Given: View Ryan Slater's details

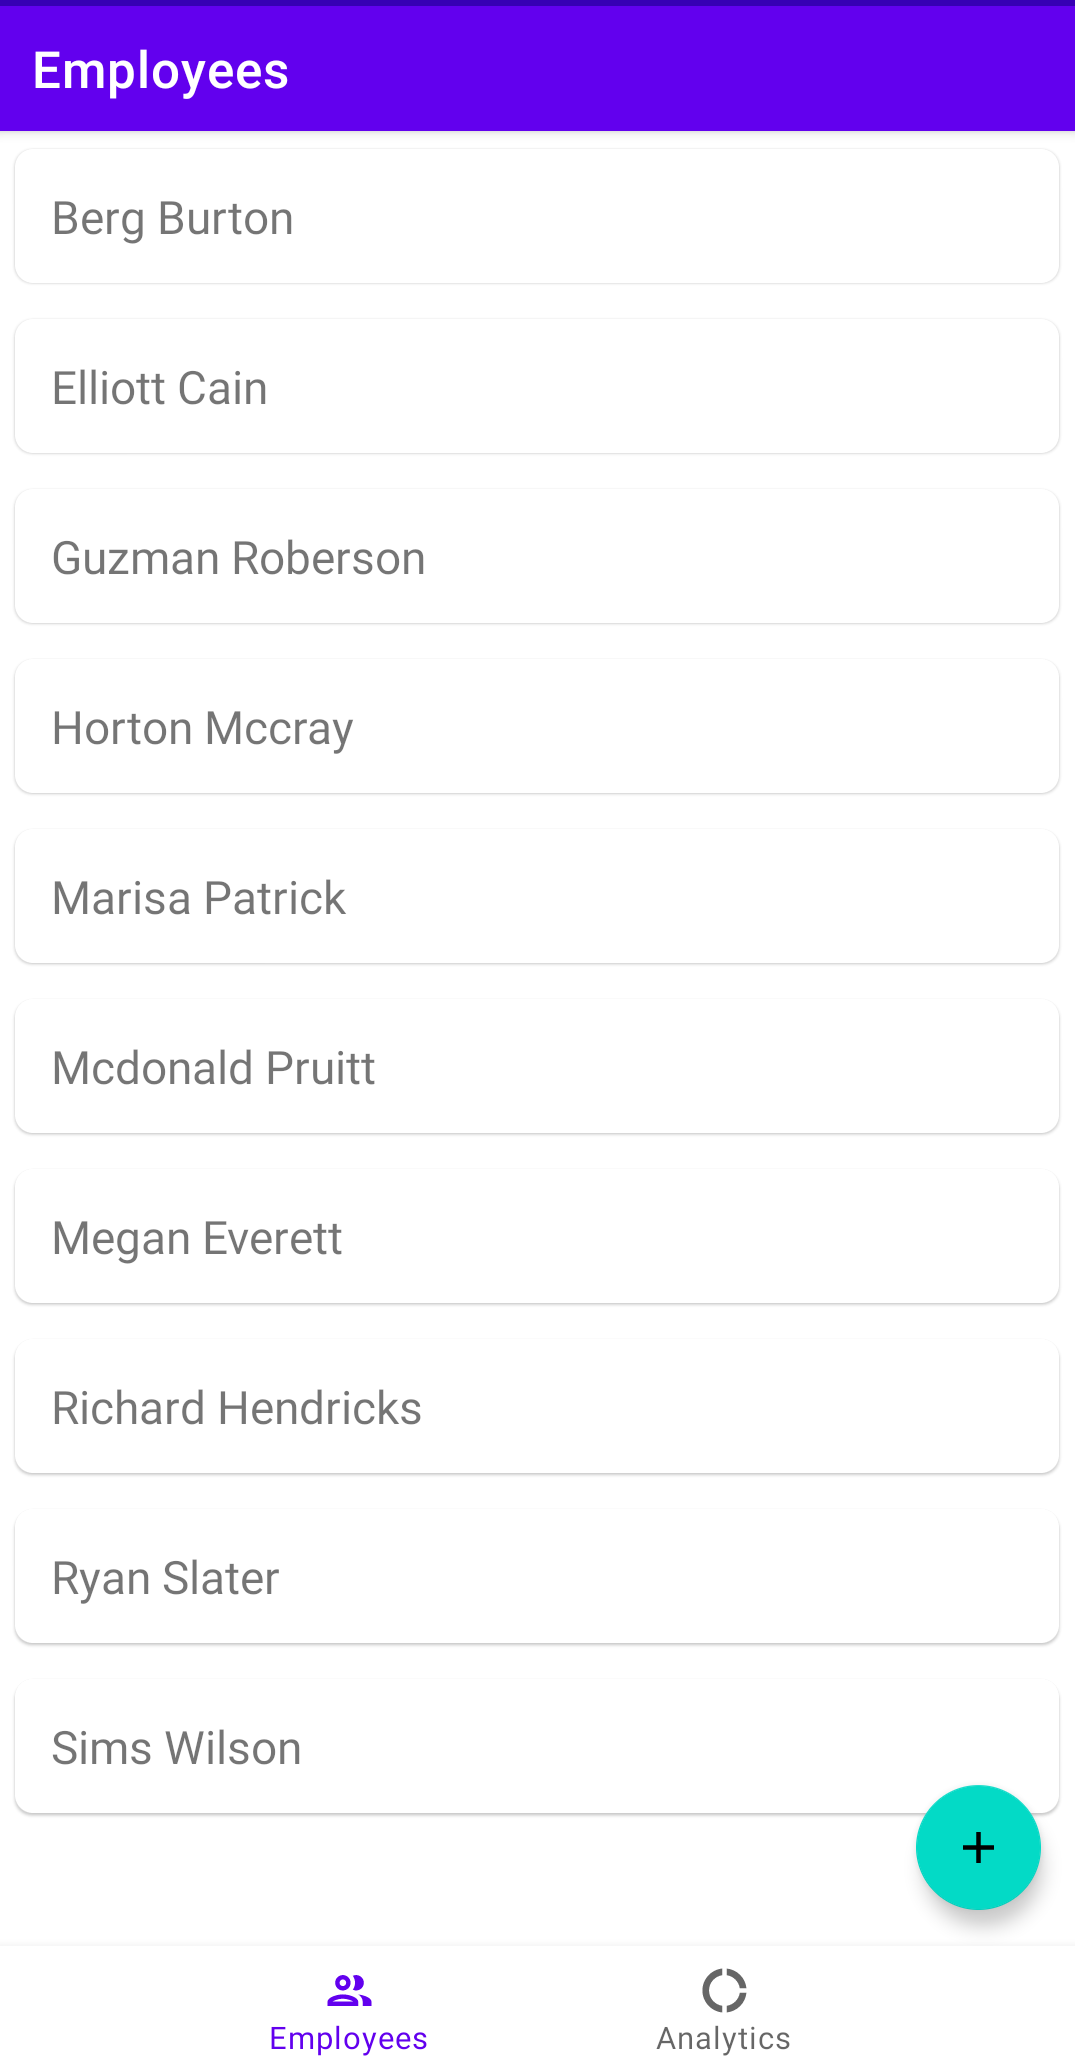Looking at the screenshot, I should (x=537, y=1576).
